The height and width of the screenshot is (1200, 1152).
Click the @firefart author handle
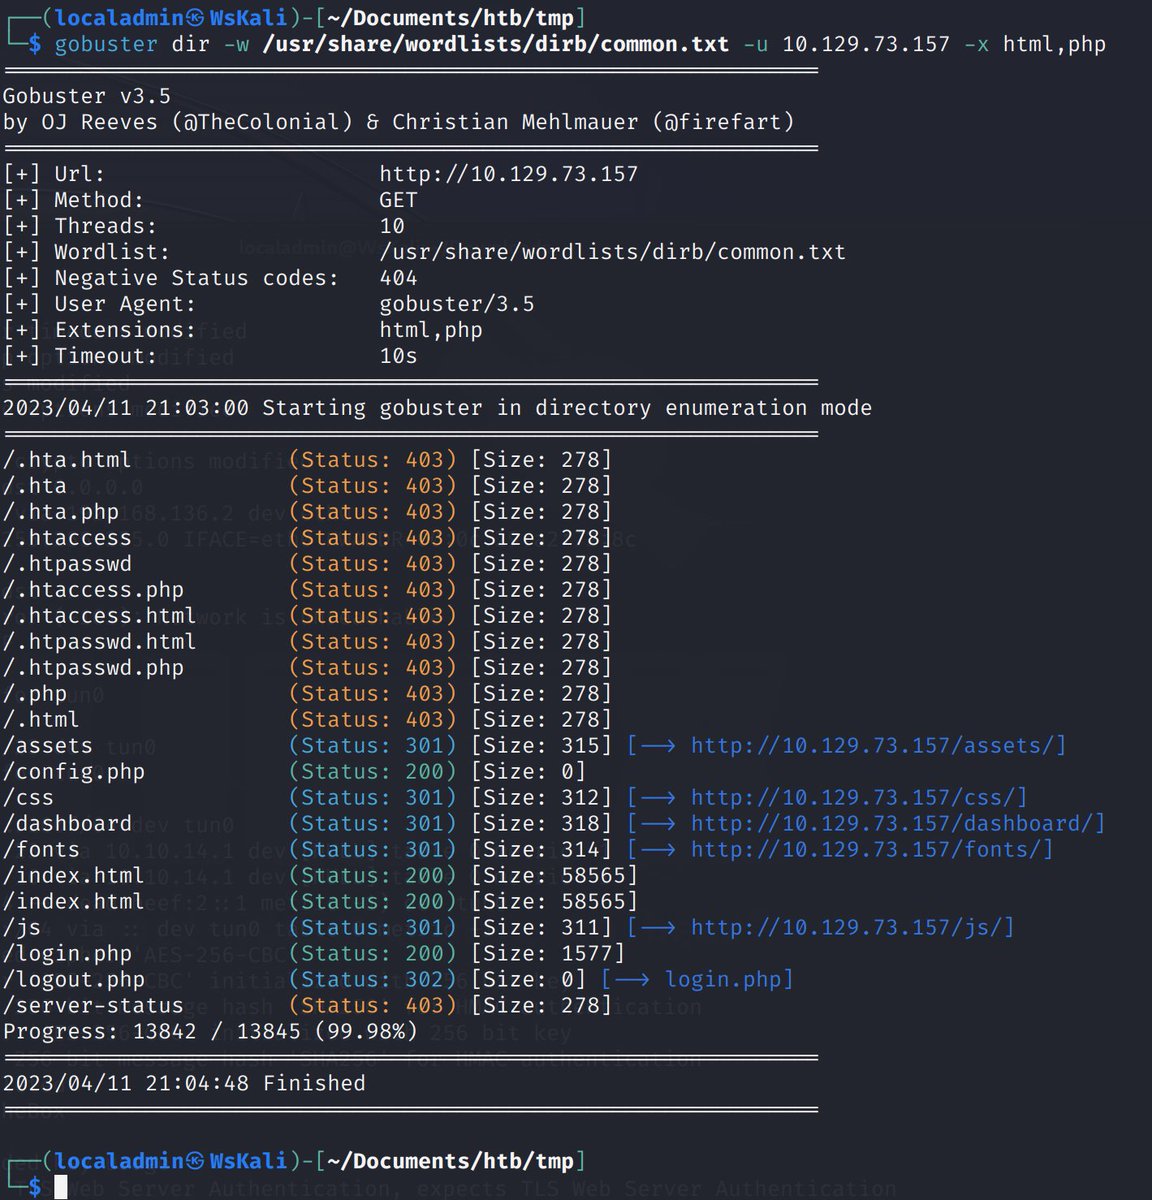point(723,122)
